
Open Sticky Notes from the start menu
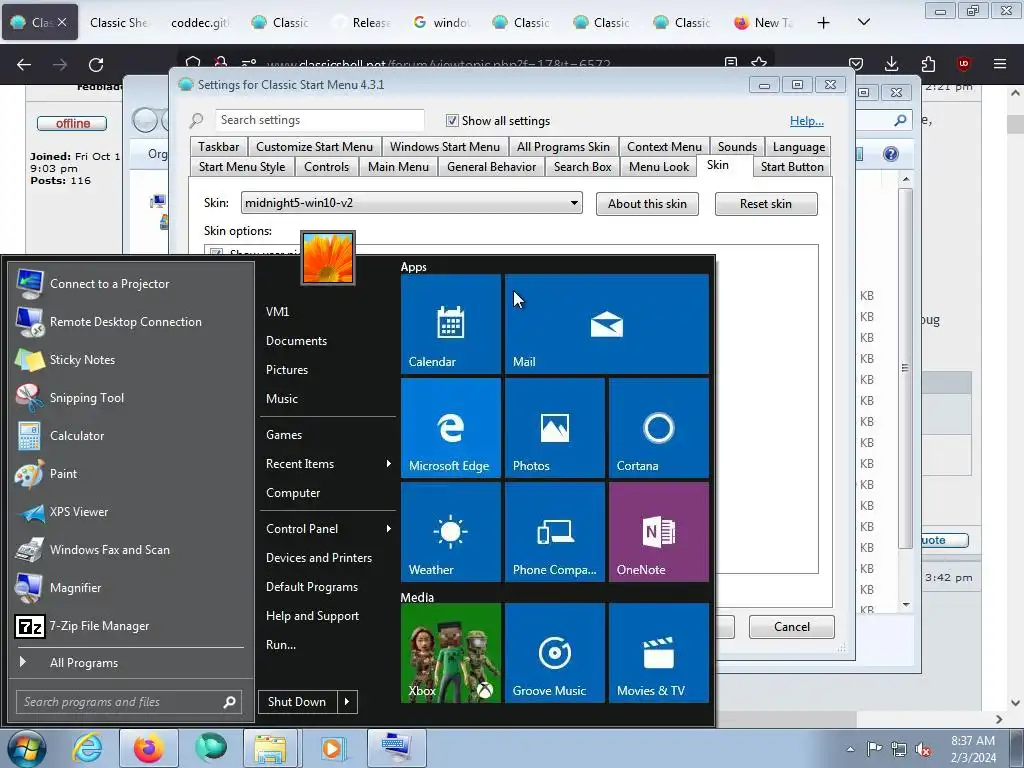129,360
